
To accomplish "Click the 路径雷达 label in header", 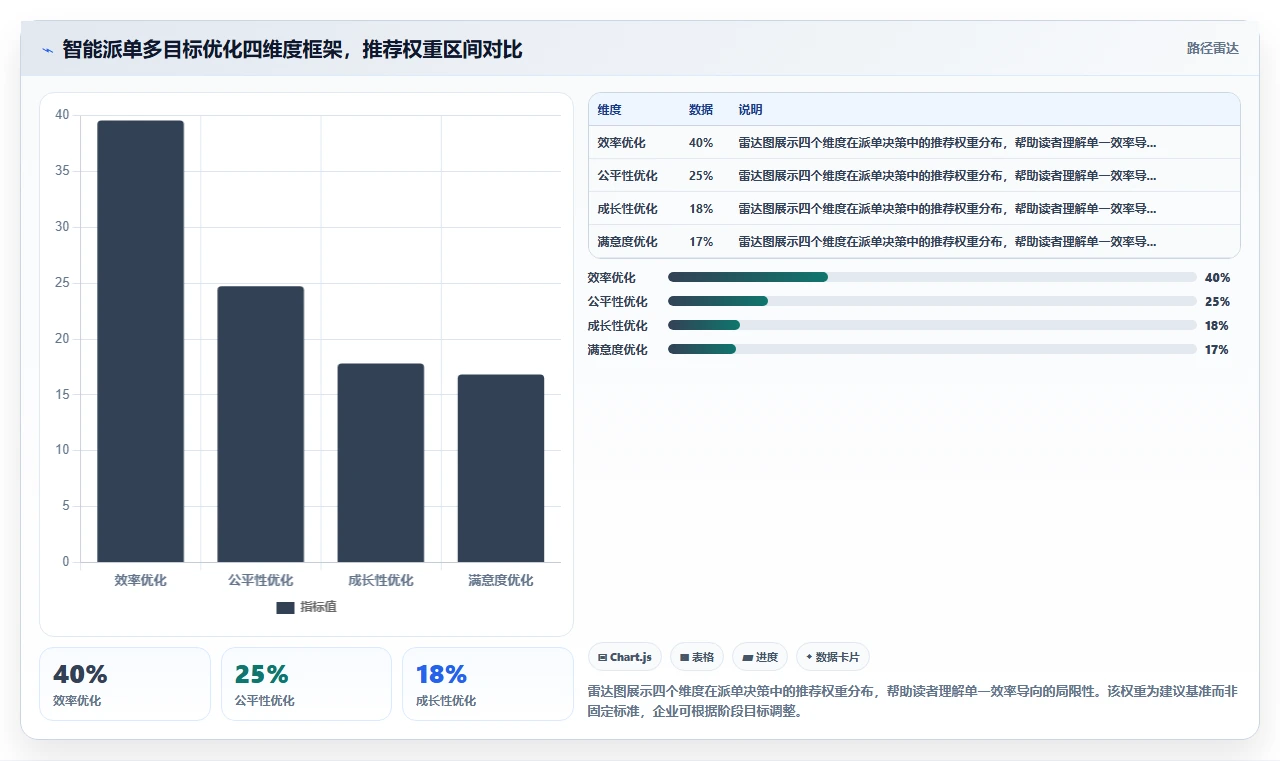I will [x=1213, y=48].
